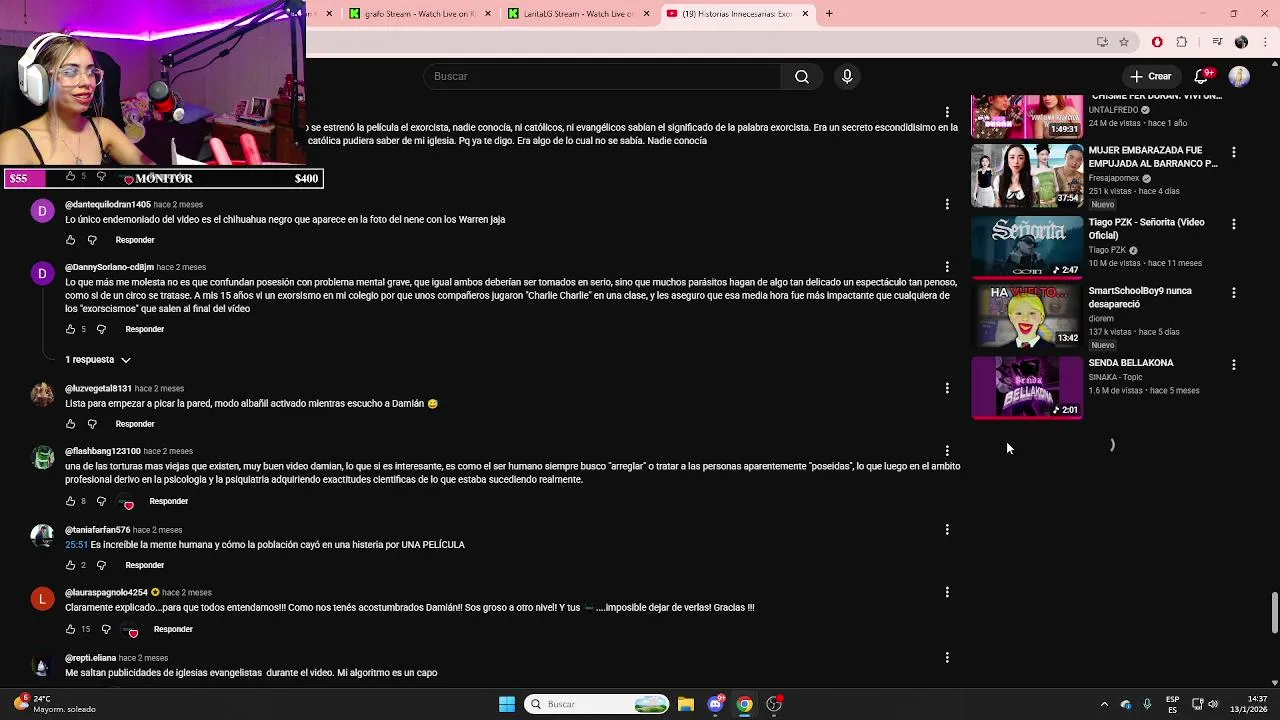Click the taskbar weather widget

tap(55, 704)
